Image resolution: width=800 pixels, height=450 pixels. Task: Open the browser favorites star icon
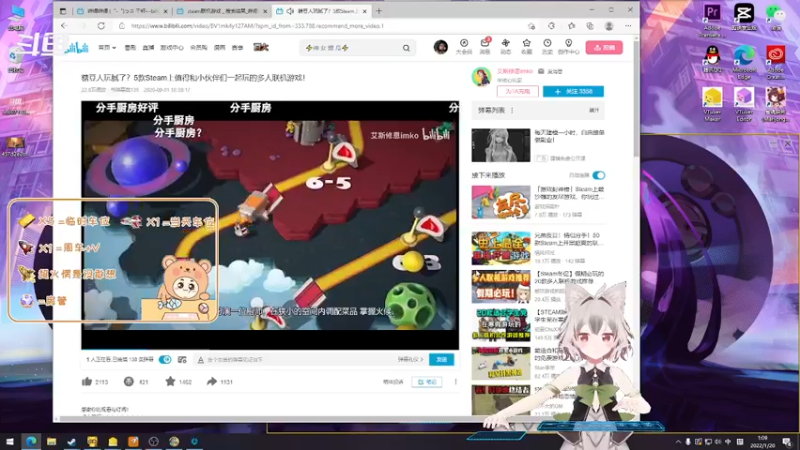[571, 26]
